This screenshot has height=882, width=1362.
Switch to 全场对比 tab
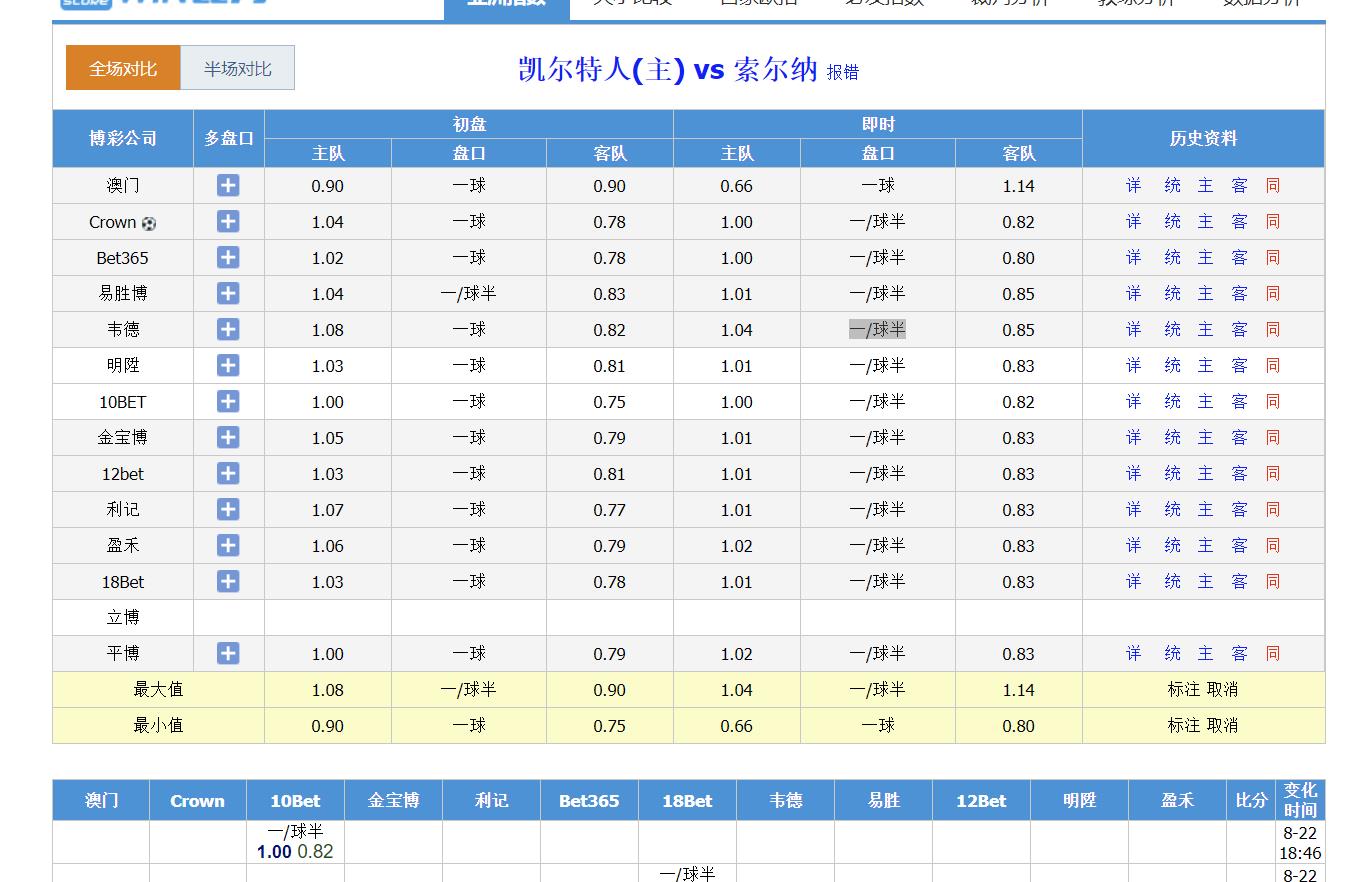[x=123, y=68]
